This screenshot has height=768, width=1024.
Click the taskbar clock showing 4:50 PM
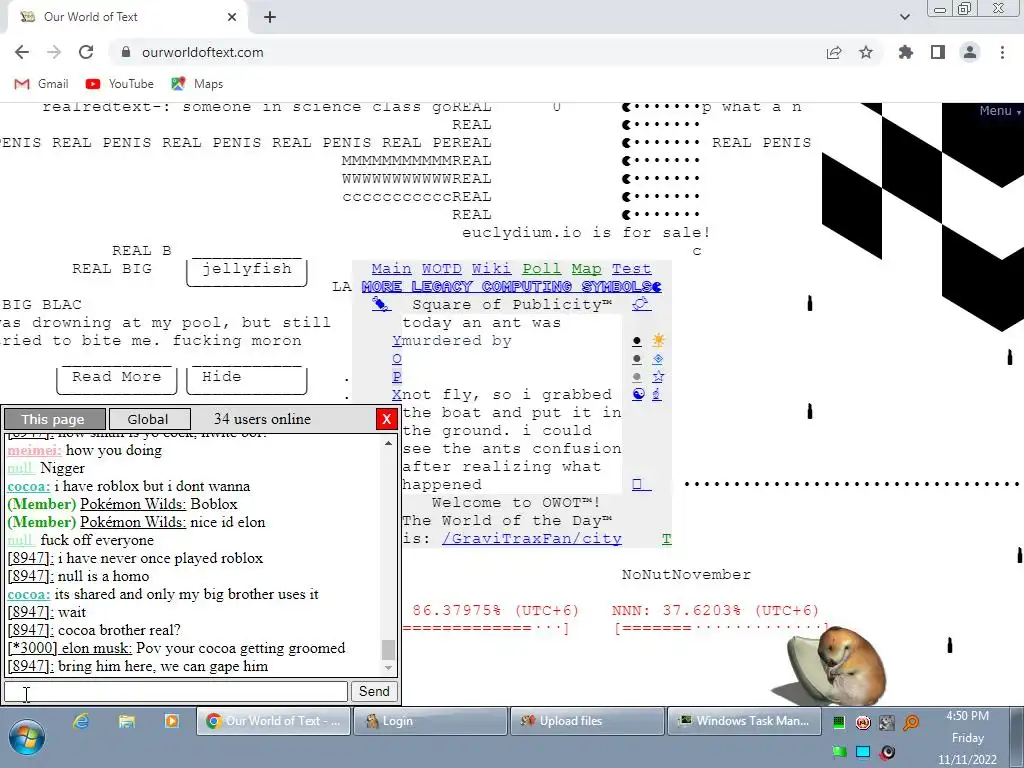(x=967, y=738)
